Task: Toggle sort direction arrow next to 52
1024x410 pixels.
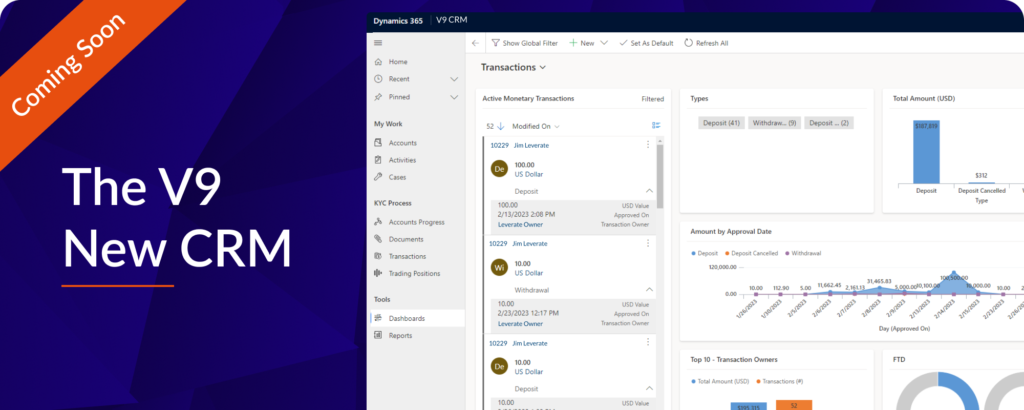Action: [501, 126]
